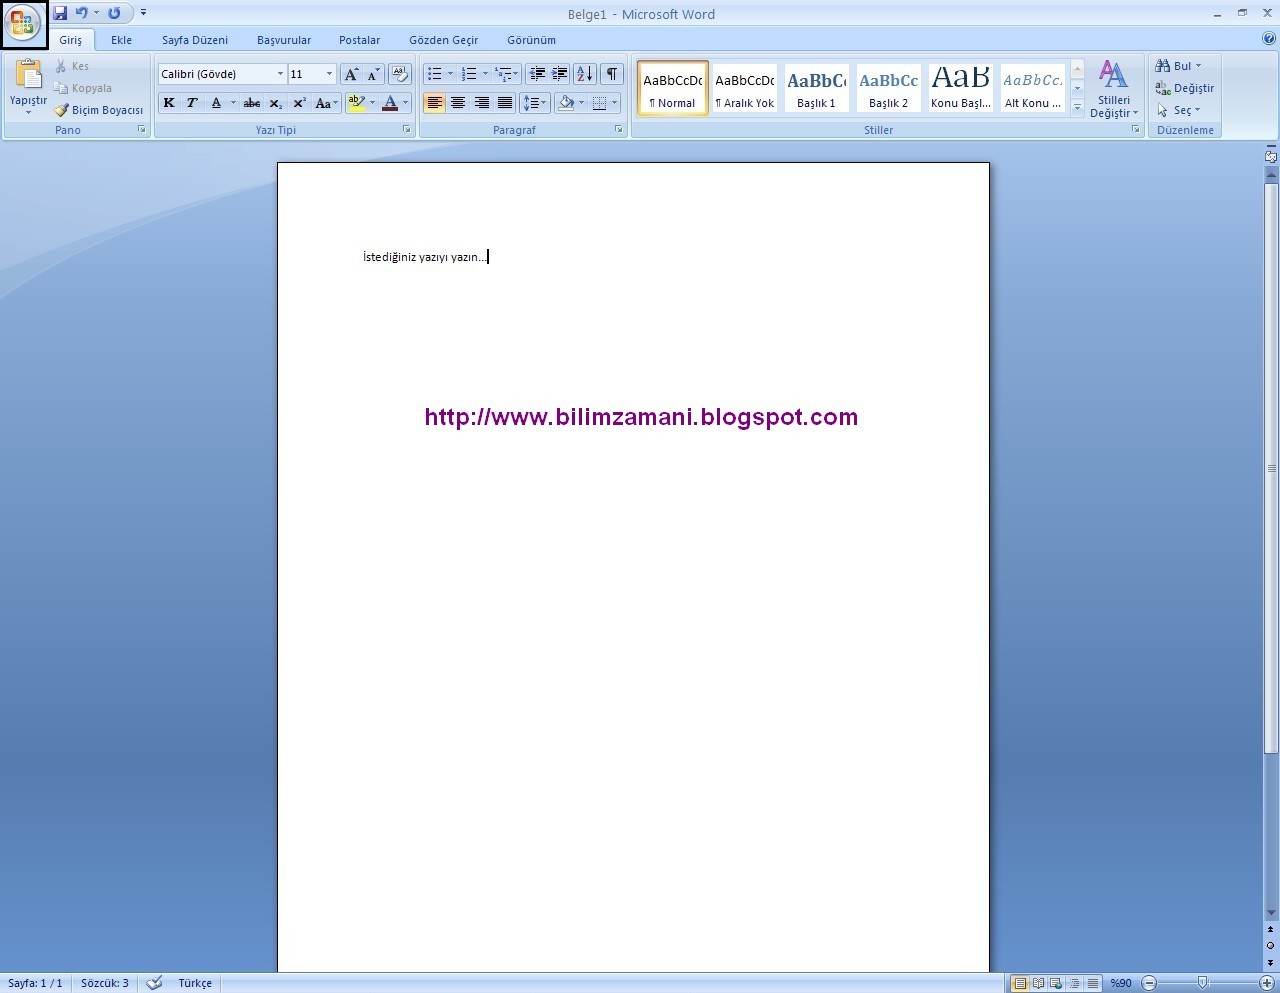Open the round Office button menu
This screenshot has width=1280, height=993.
(x=23, y=24)
